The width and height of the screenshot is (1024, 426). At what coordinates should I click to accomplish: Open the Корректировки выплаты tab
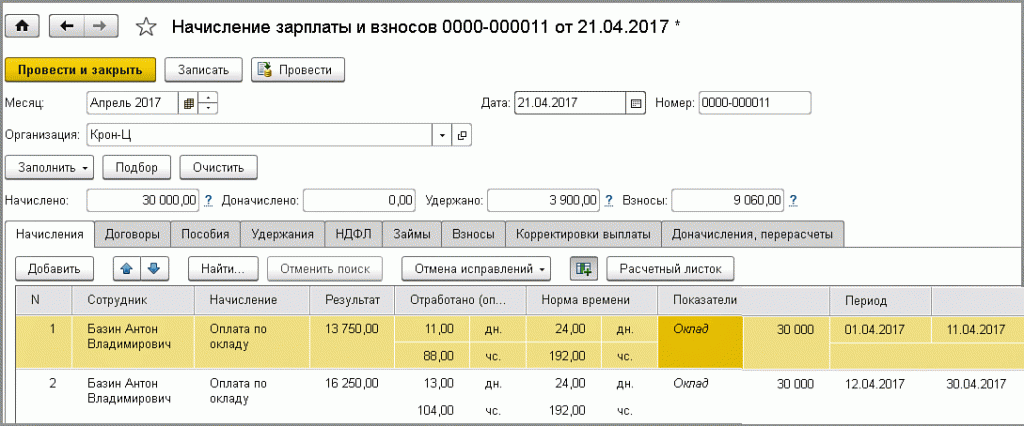[583, 234]
